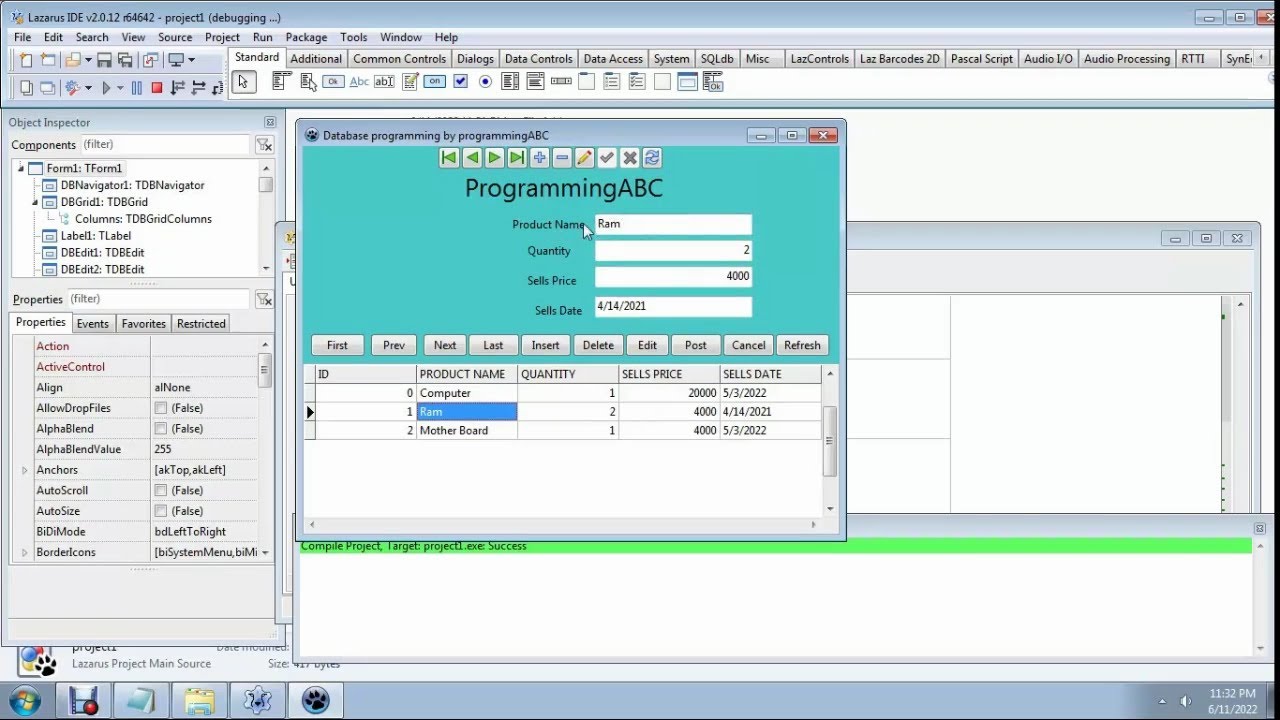Click the Insert button on the form
This screenshot has width=1280, height=720.
point(545,345)
